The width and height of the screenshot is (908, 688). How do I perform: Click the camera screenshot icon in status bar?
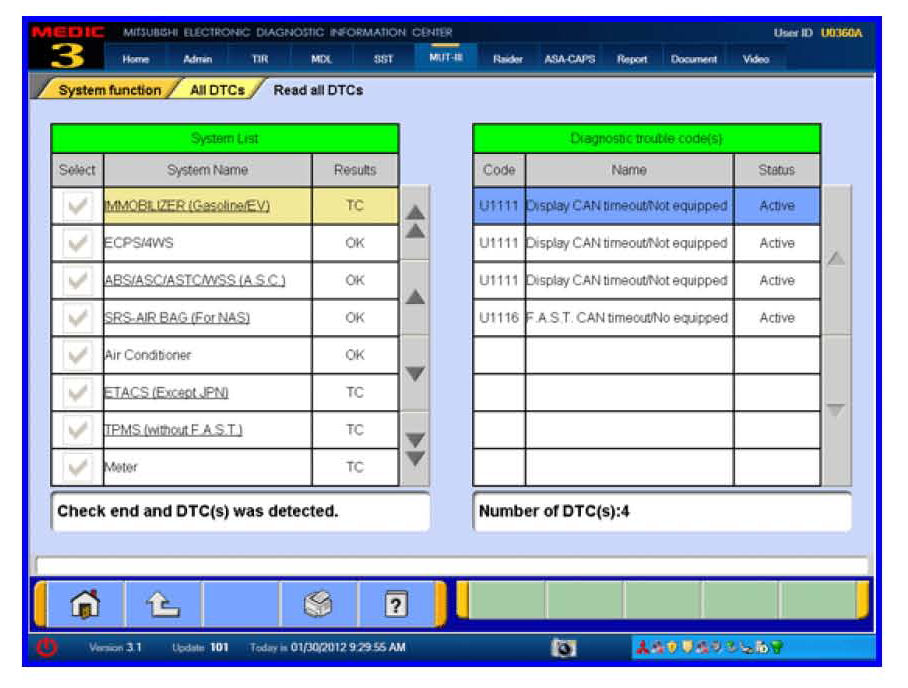click(563, 648)
